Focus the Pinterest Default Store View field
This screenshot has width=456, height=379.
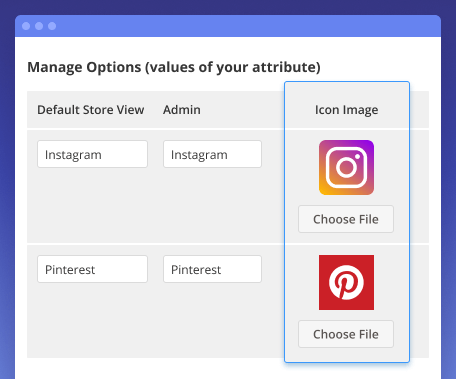92,269
